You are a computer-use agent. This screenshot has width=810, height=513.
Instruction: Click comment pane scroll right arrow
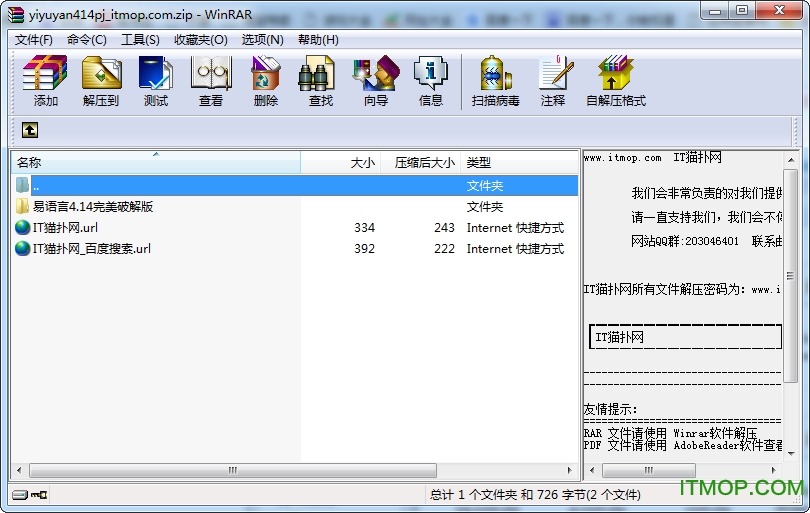pyautogui.click(x=773, y=470)
